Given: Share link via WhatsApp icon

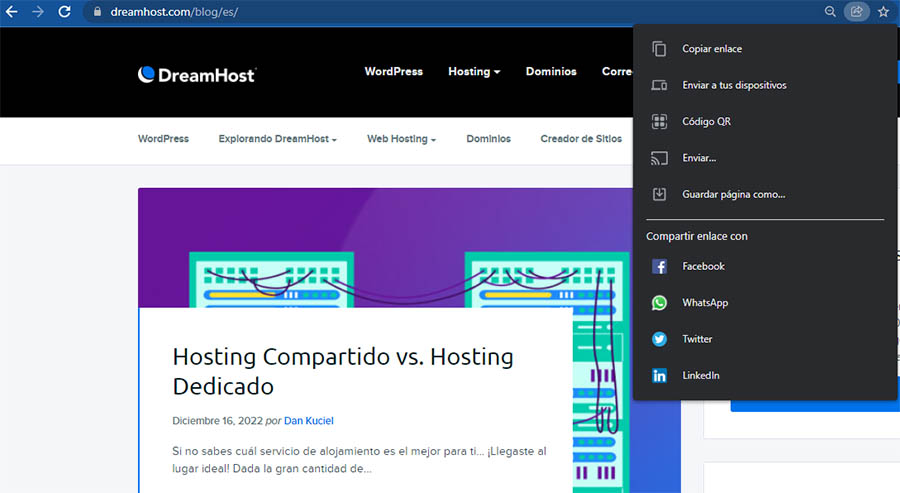Looking at the screenshot, I should pyautogui.click(x=659, y=303).
